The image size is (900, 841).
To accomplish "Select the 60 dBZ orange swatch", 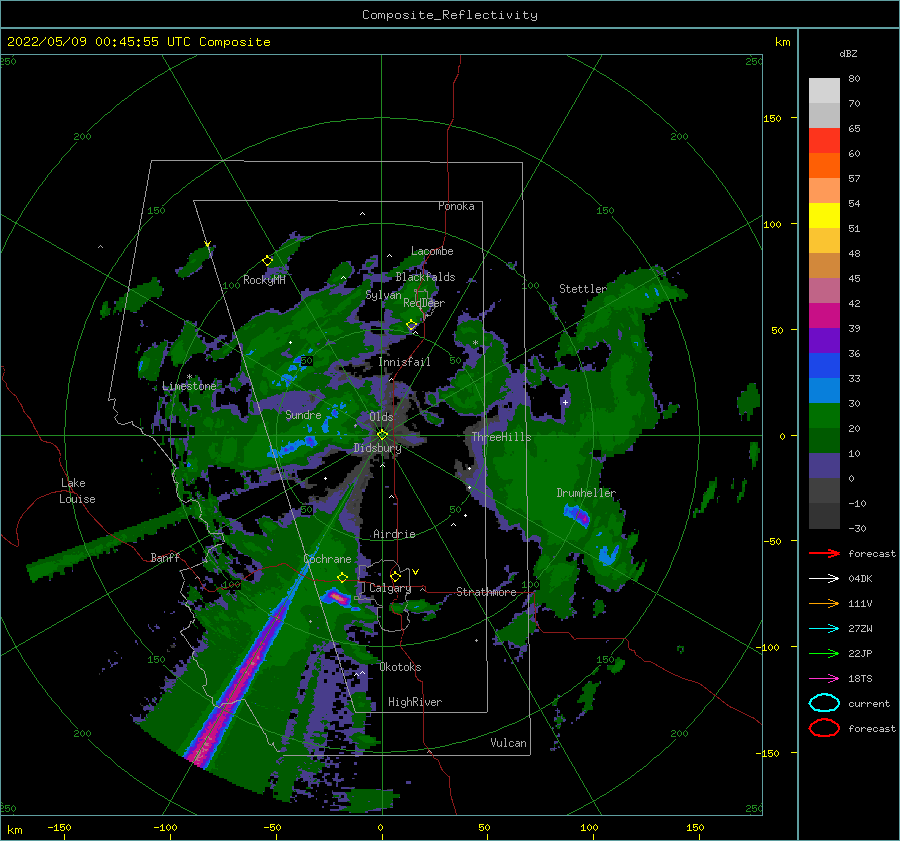I will (824, 165).
